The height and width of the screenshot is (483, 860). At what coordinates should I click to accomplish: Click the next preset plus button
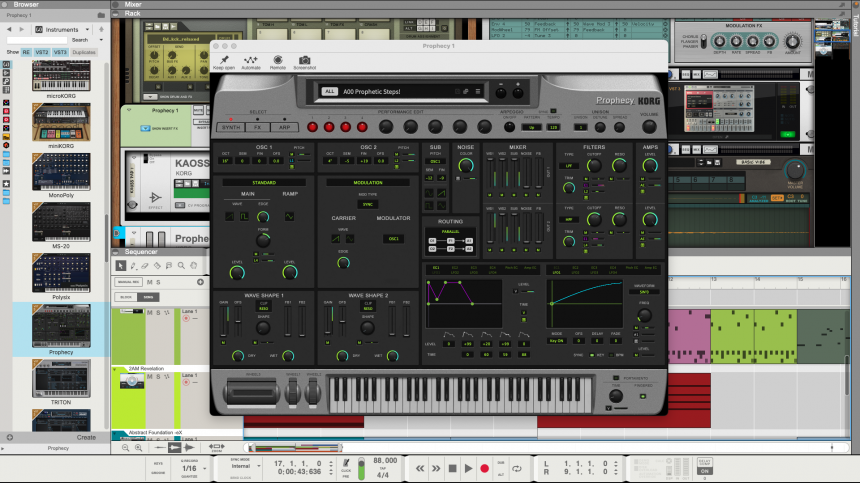[x=518, y=93]
